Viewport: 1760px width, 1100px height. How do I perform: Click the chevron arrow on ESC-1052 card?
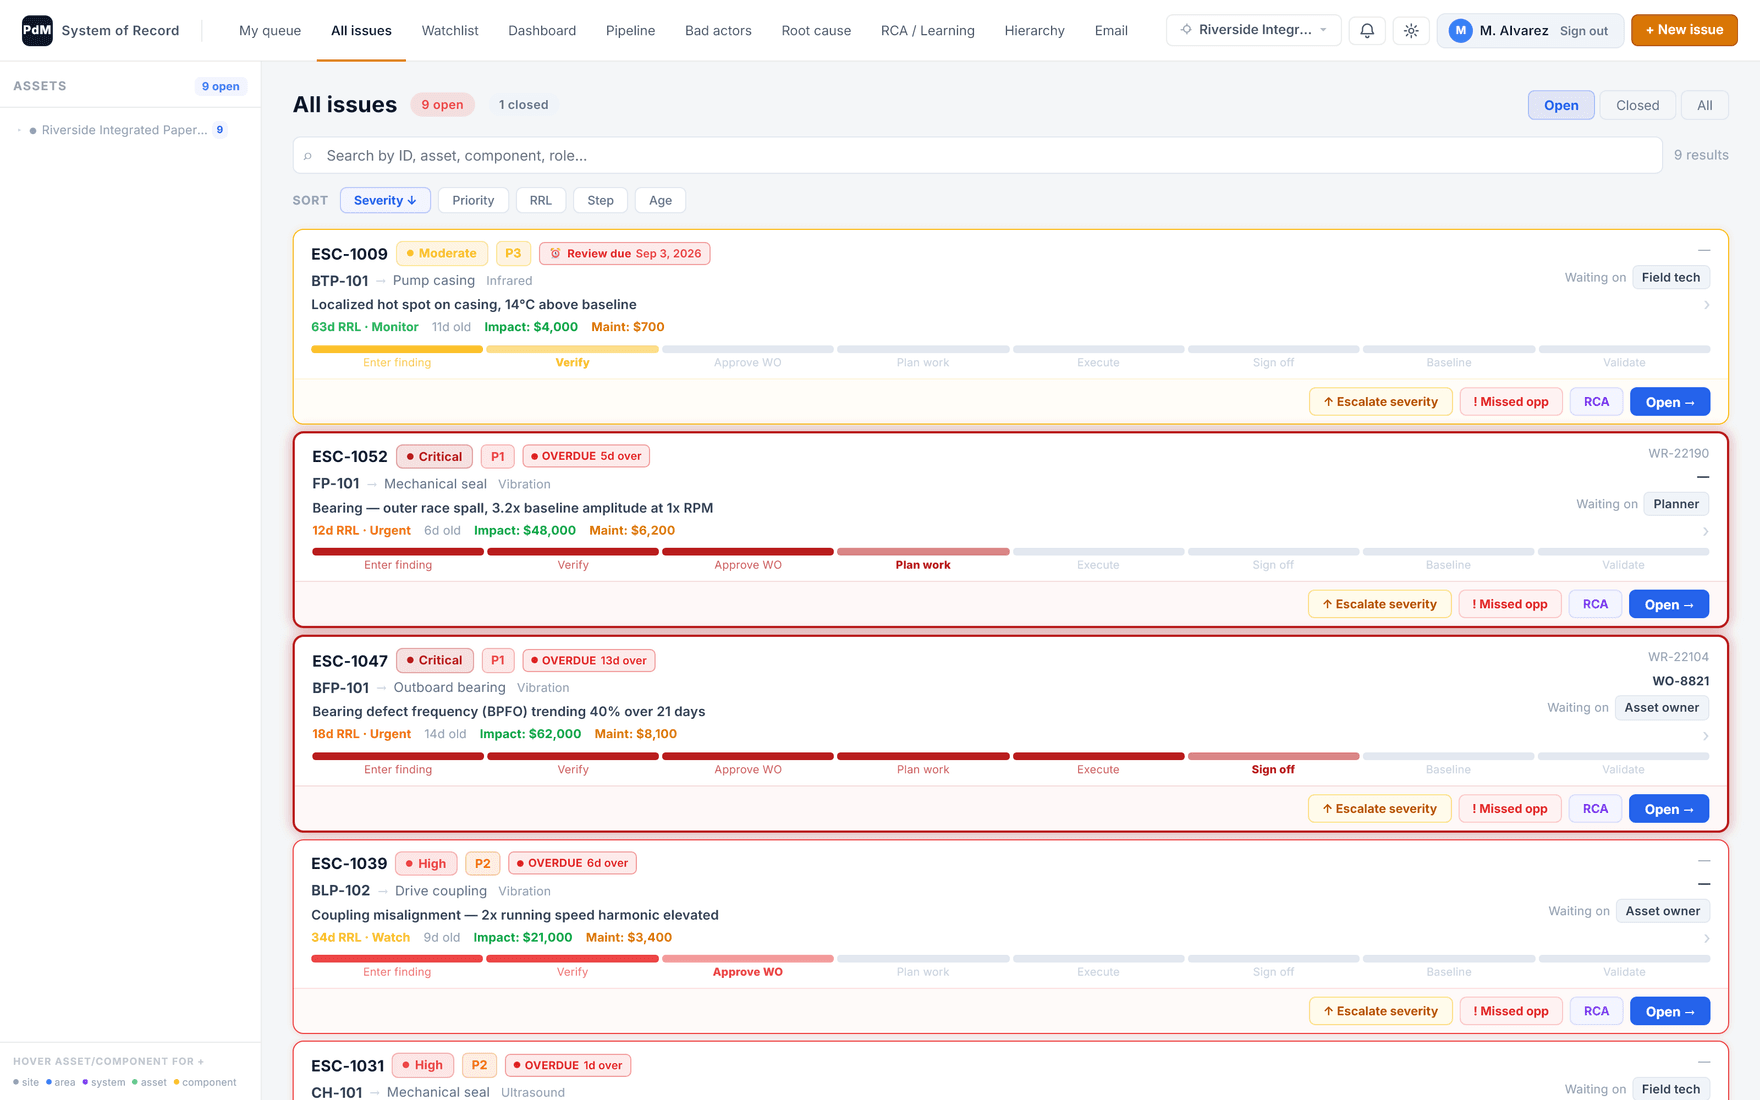(x=1705, y=532)
